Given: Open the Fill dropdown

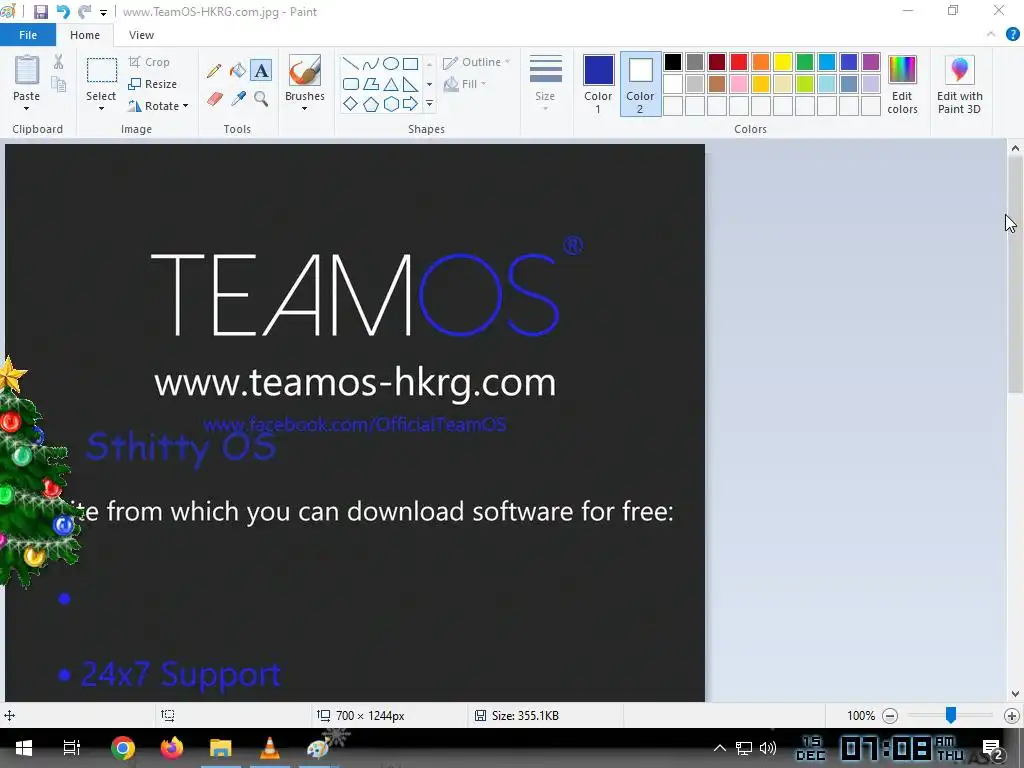Looking at the screenshot, I should 465,84.
